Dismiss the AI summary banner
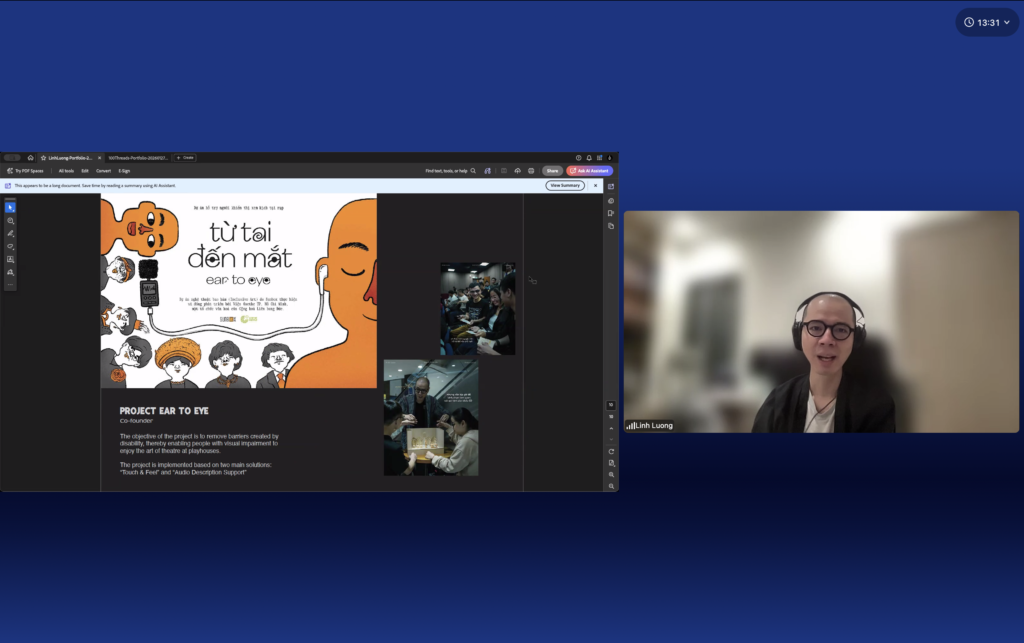 click(x=596, y=185)
